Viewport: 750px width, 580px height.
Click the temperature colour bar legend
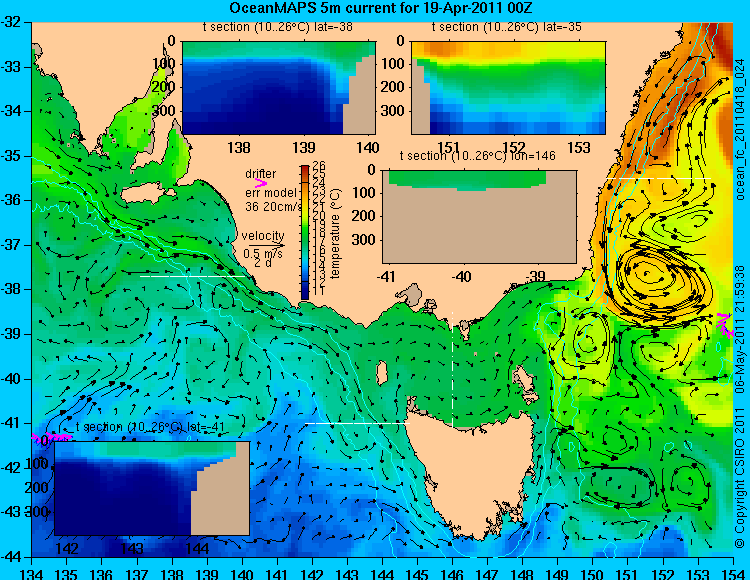point(305,232)
